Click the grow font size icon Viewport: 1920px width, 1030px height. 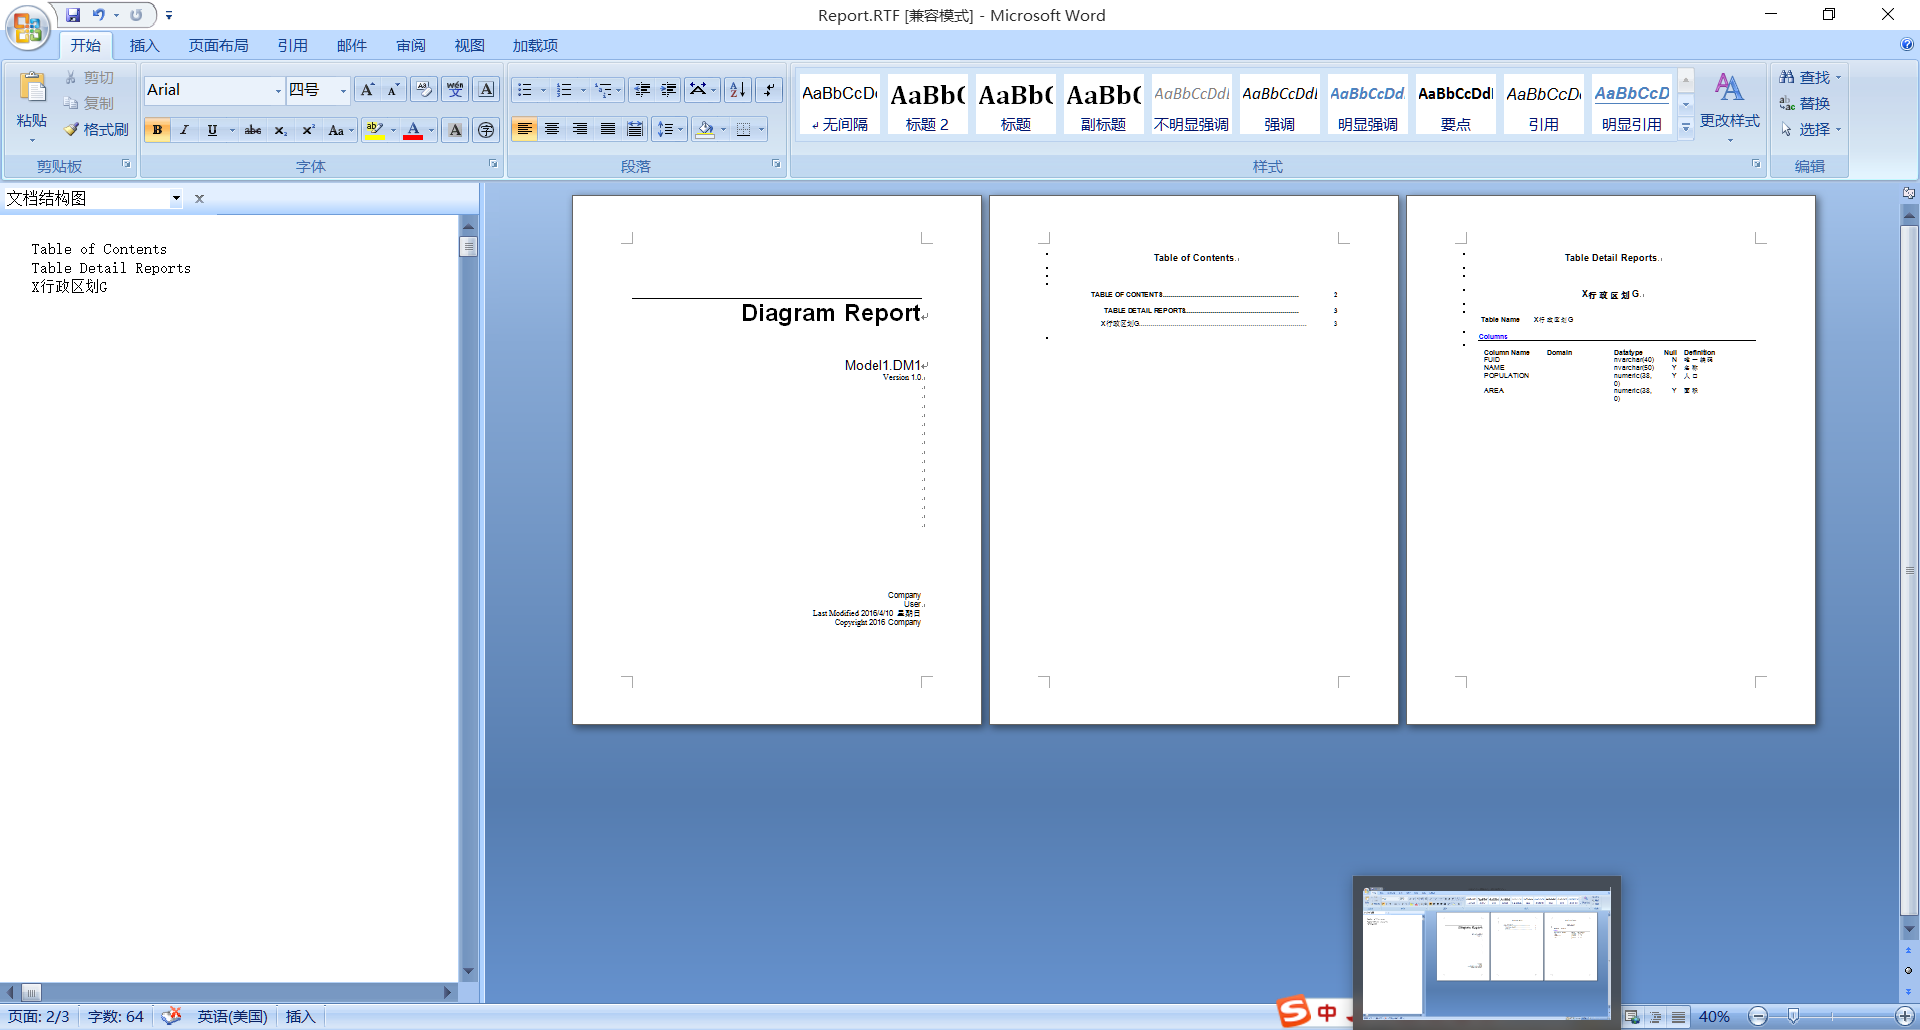pyautogui.click(x=367, y=90)
